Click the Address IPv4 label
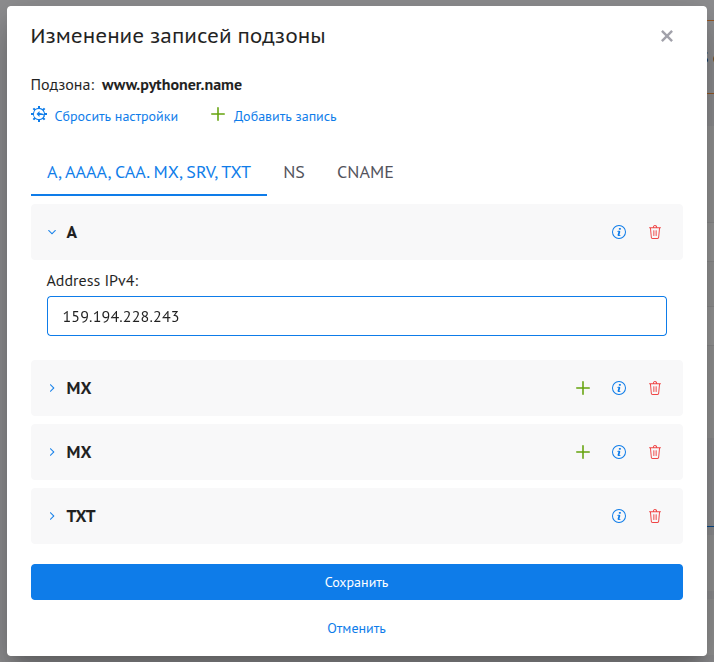Viewport: 714px width, 662px height. [x=92, y=281]
